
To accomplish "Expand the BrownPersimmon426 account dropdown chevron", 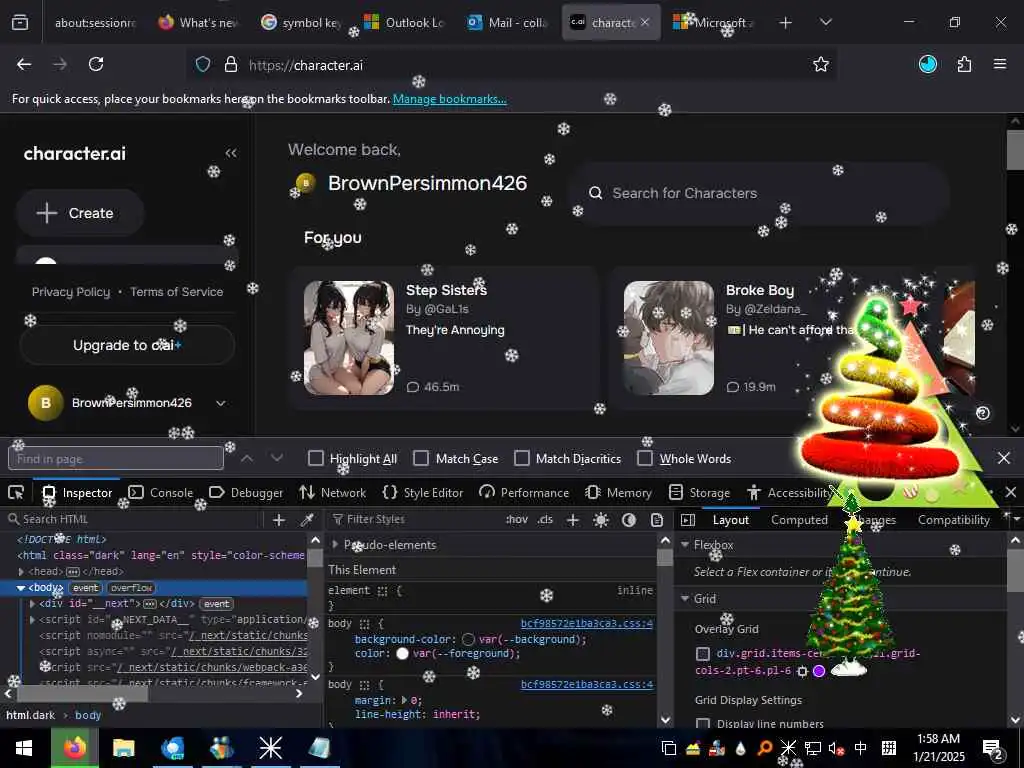I will [221, 403].
